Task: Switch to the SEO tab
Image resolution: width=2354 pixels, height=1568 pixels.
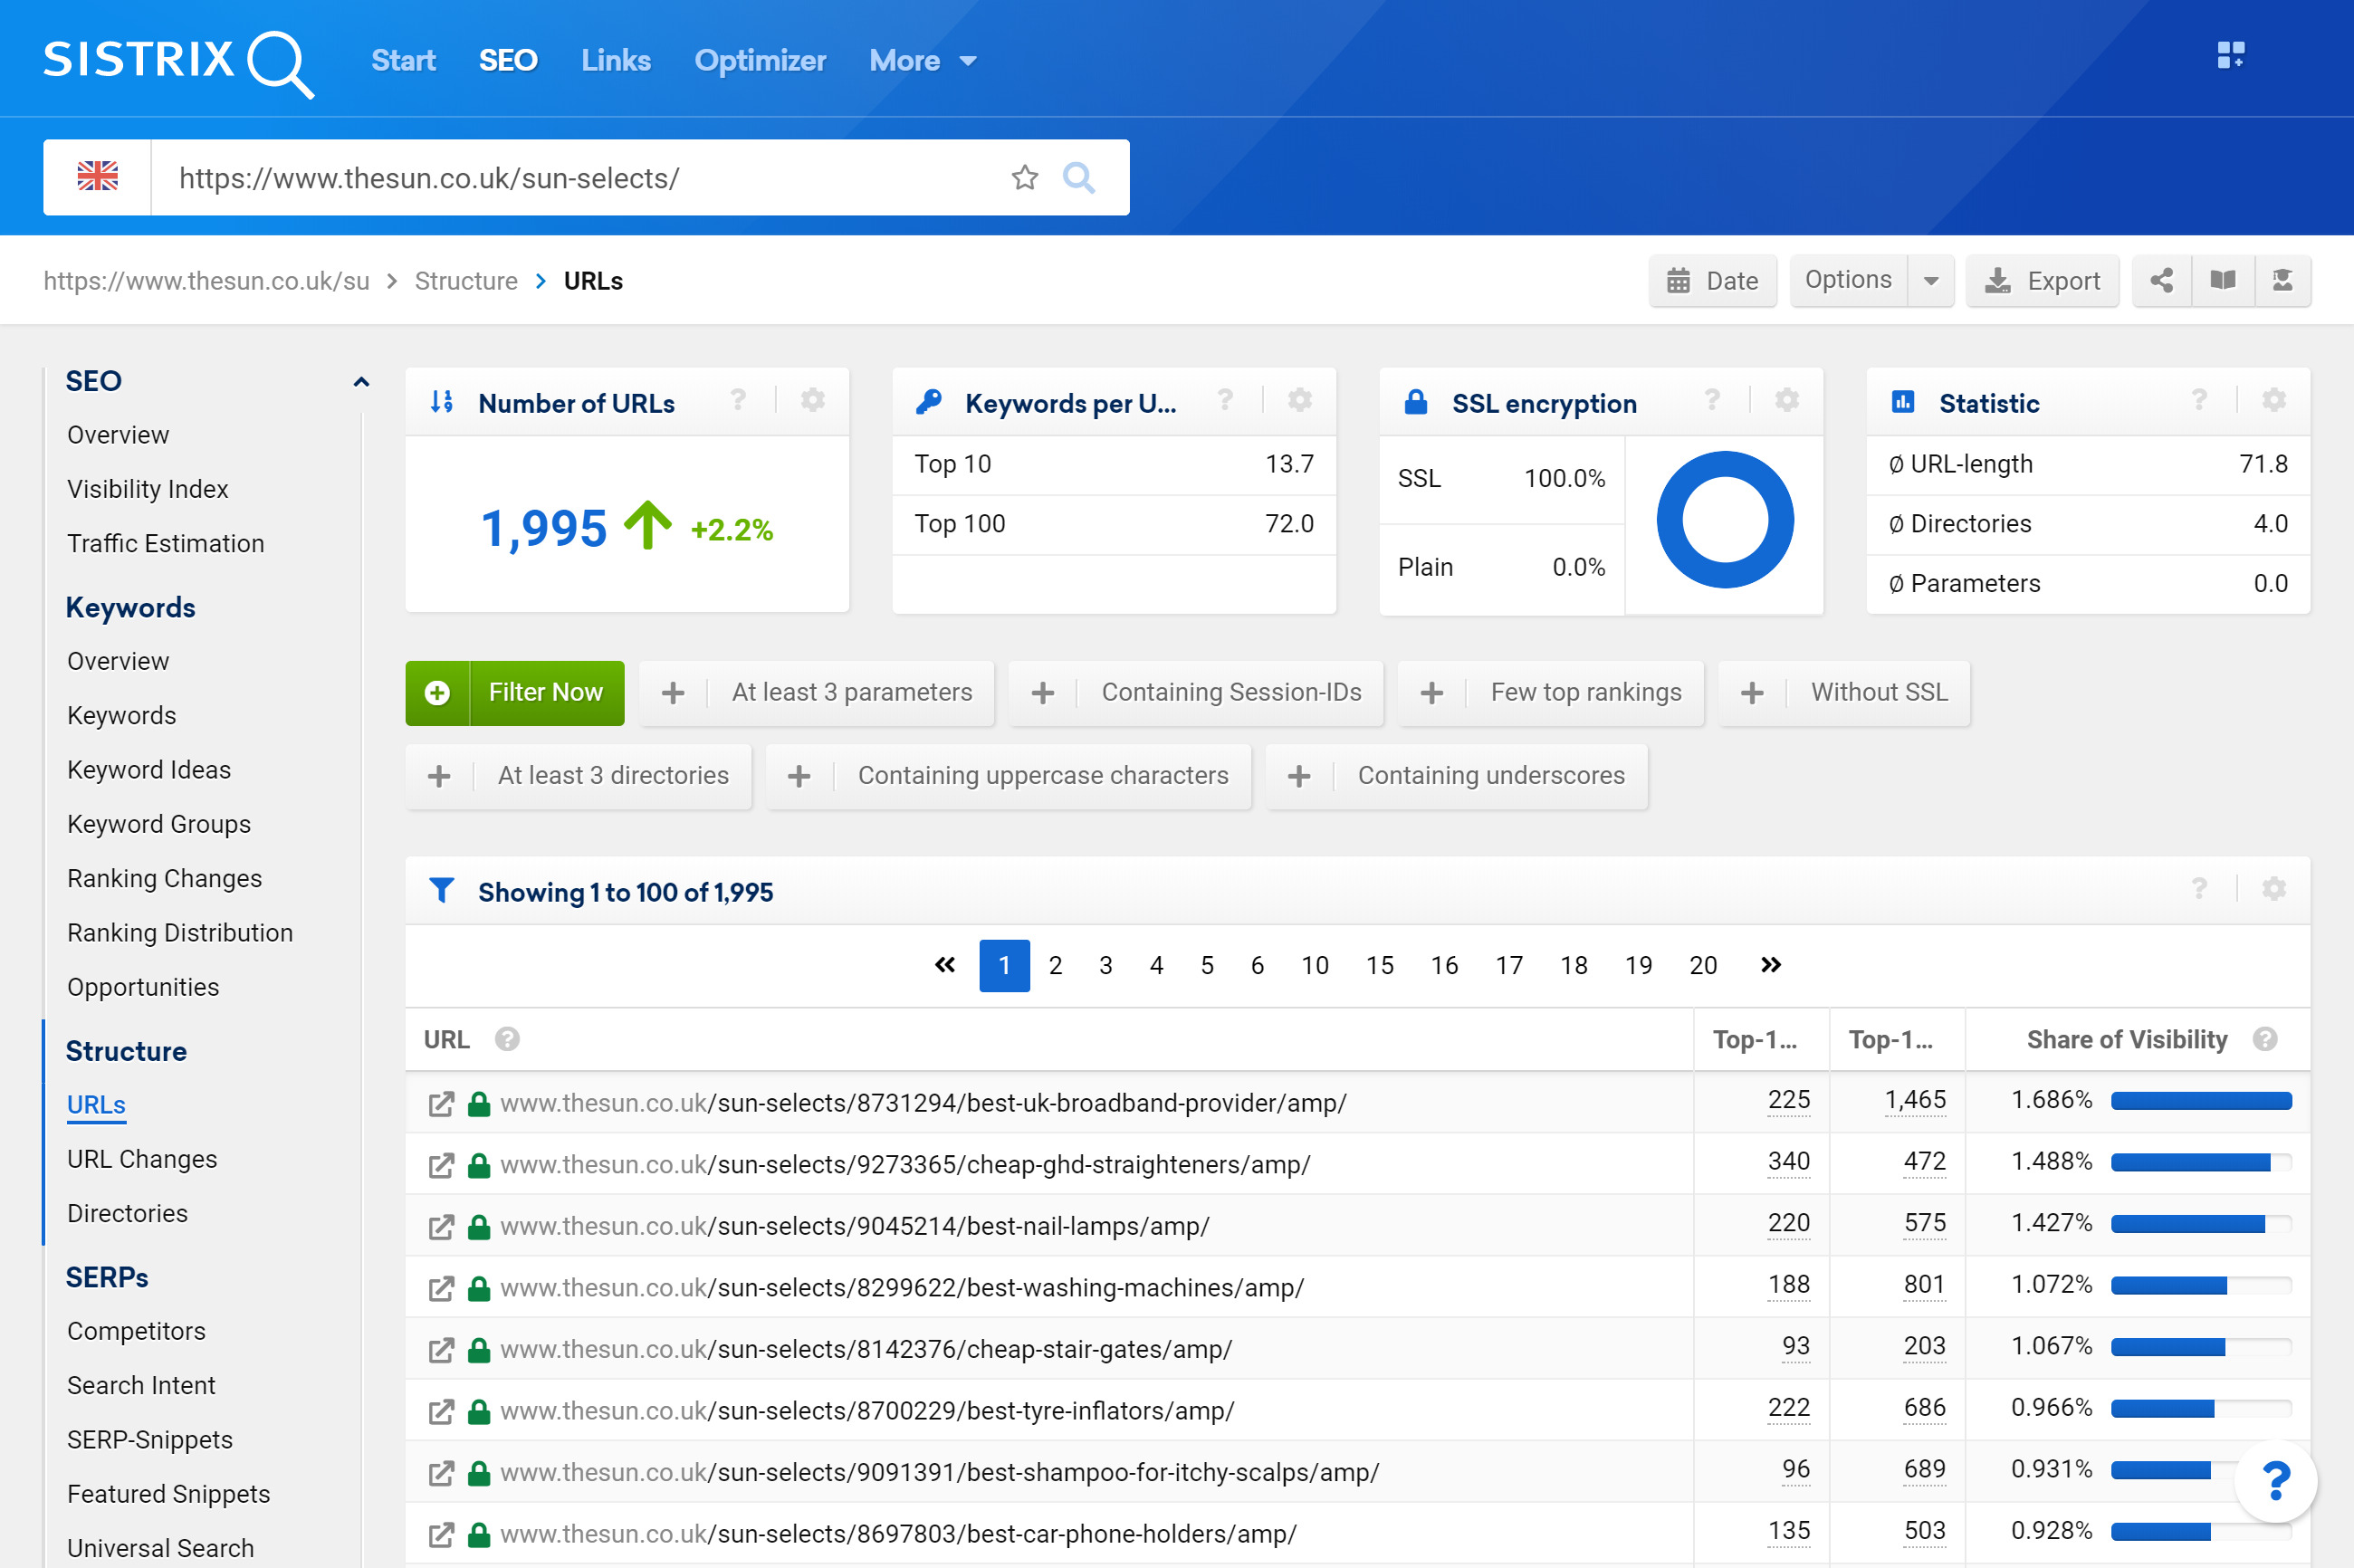Action: click(x=508, y=61)
